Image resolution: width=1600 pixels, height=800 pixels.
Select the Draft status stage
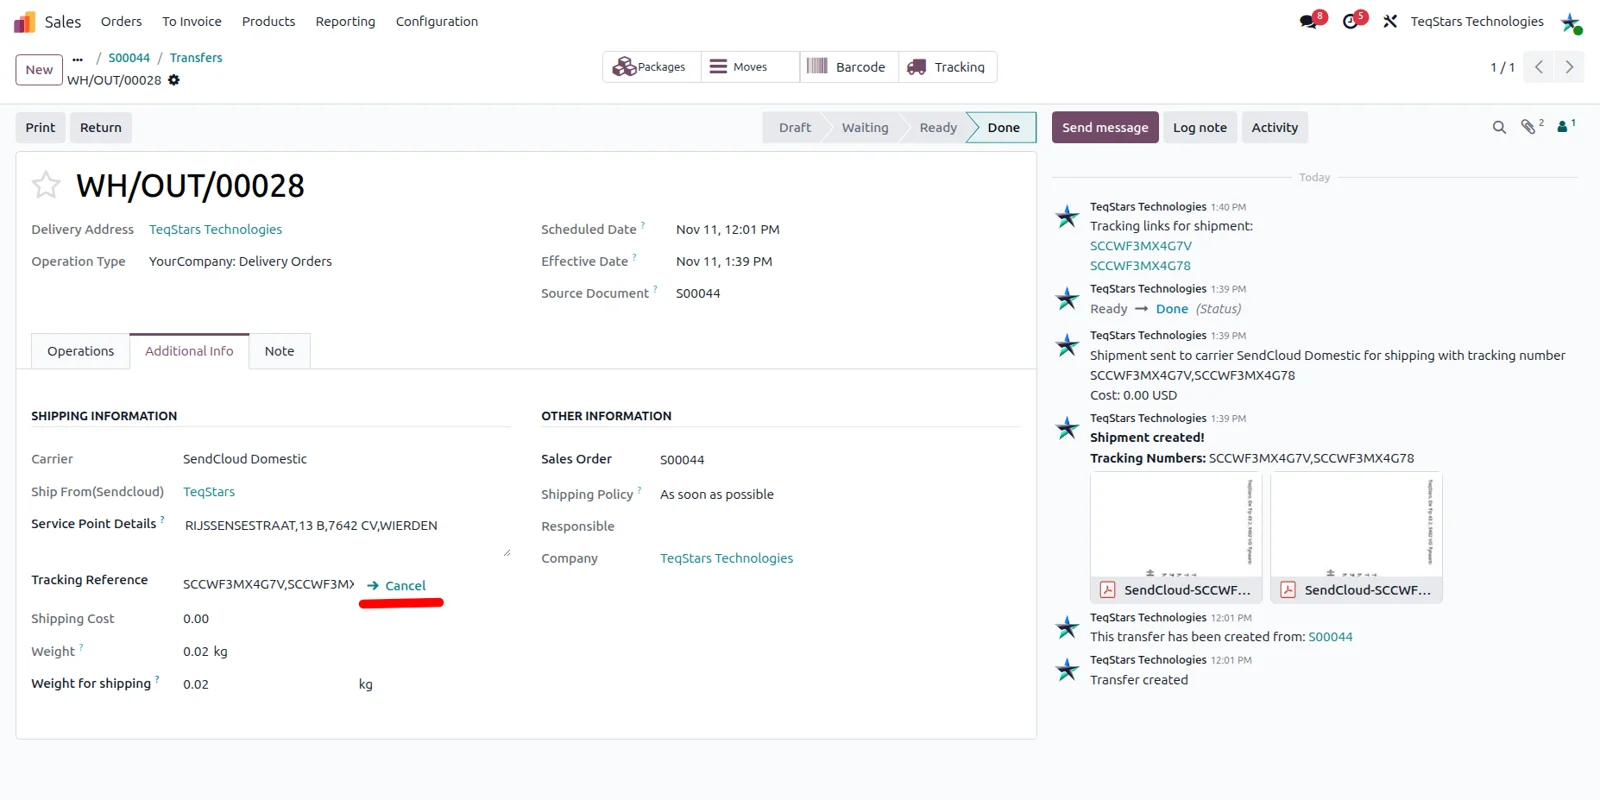point(795,128)
